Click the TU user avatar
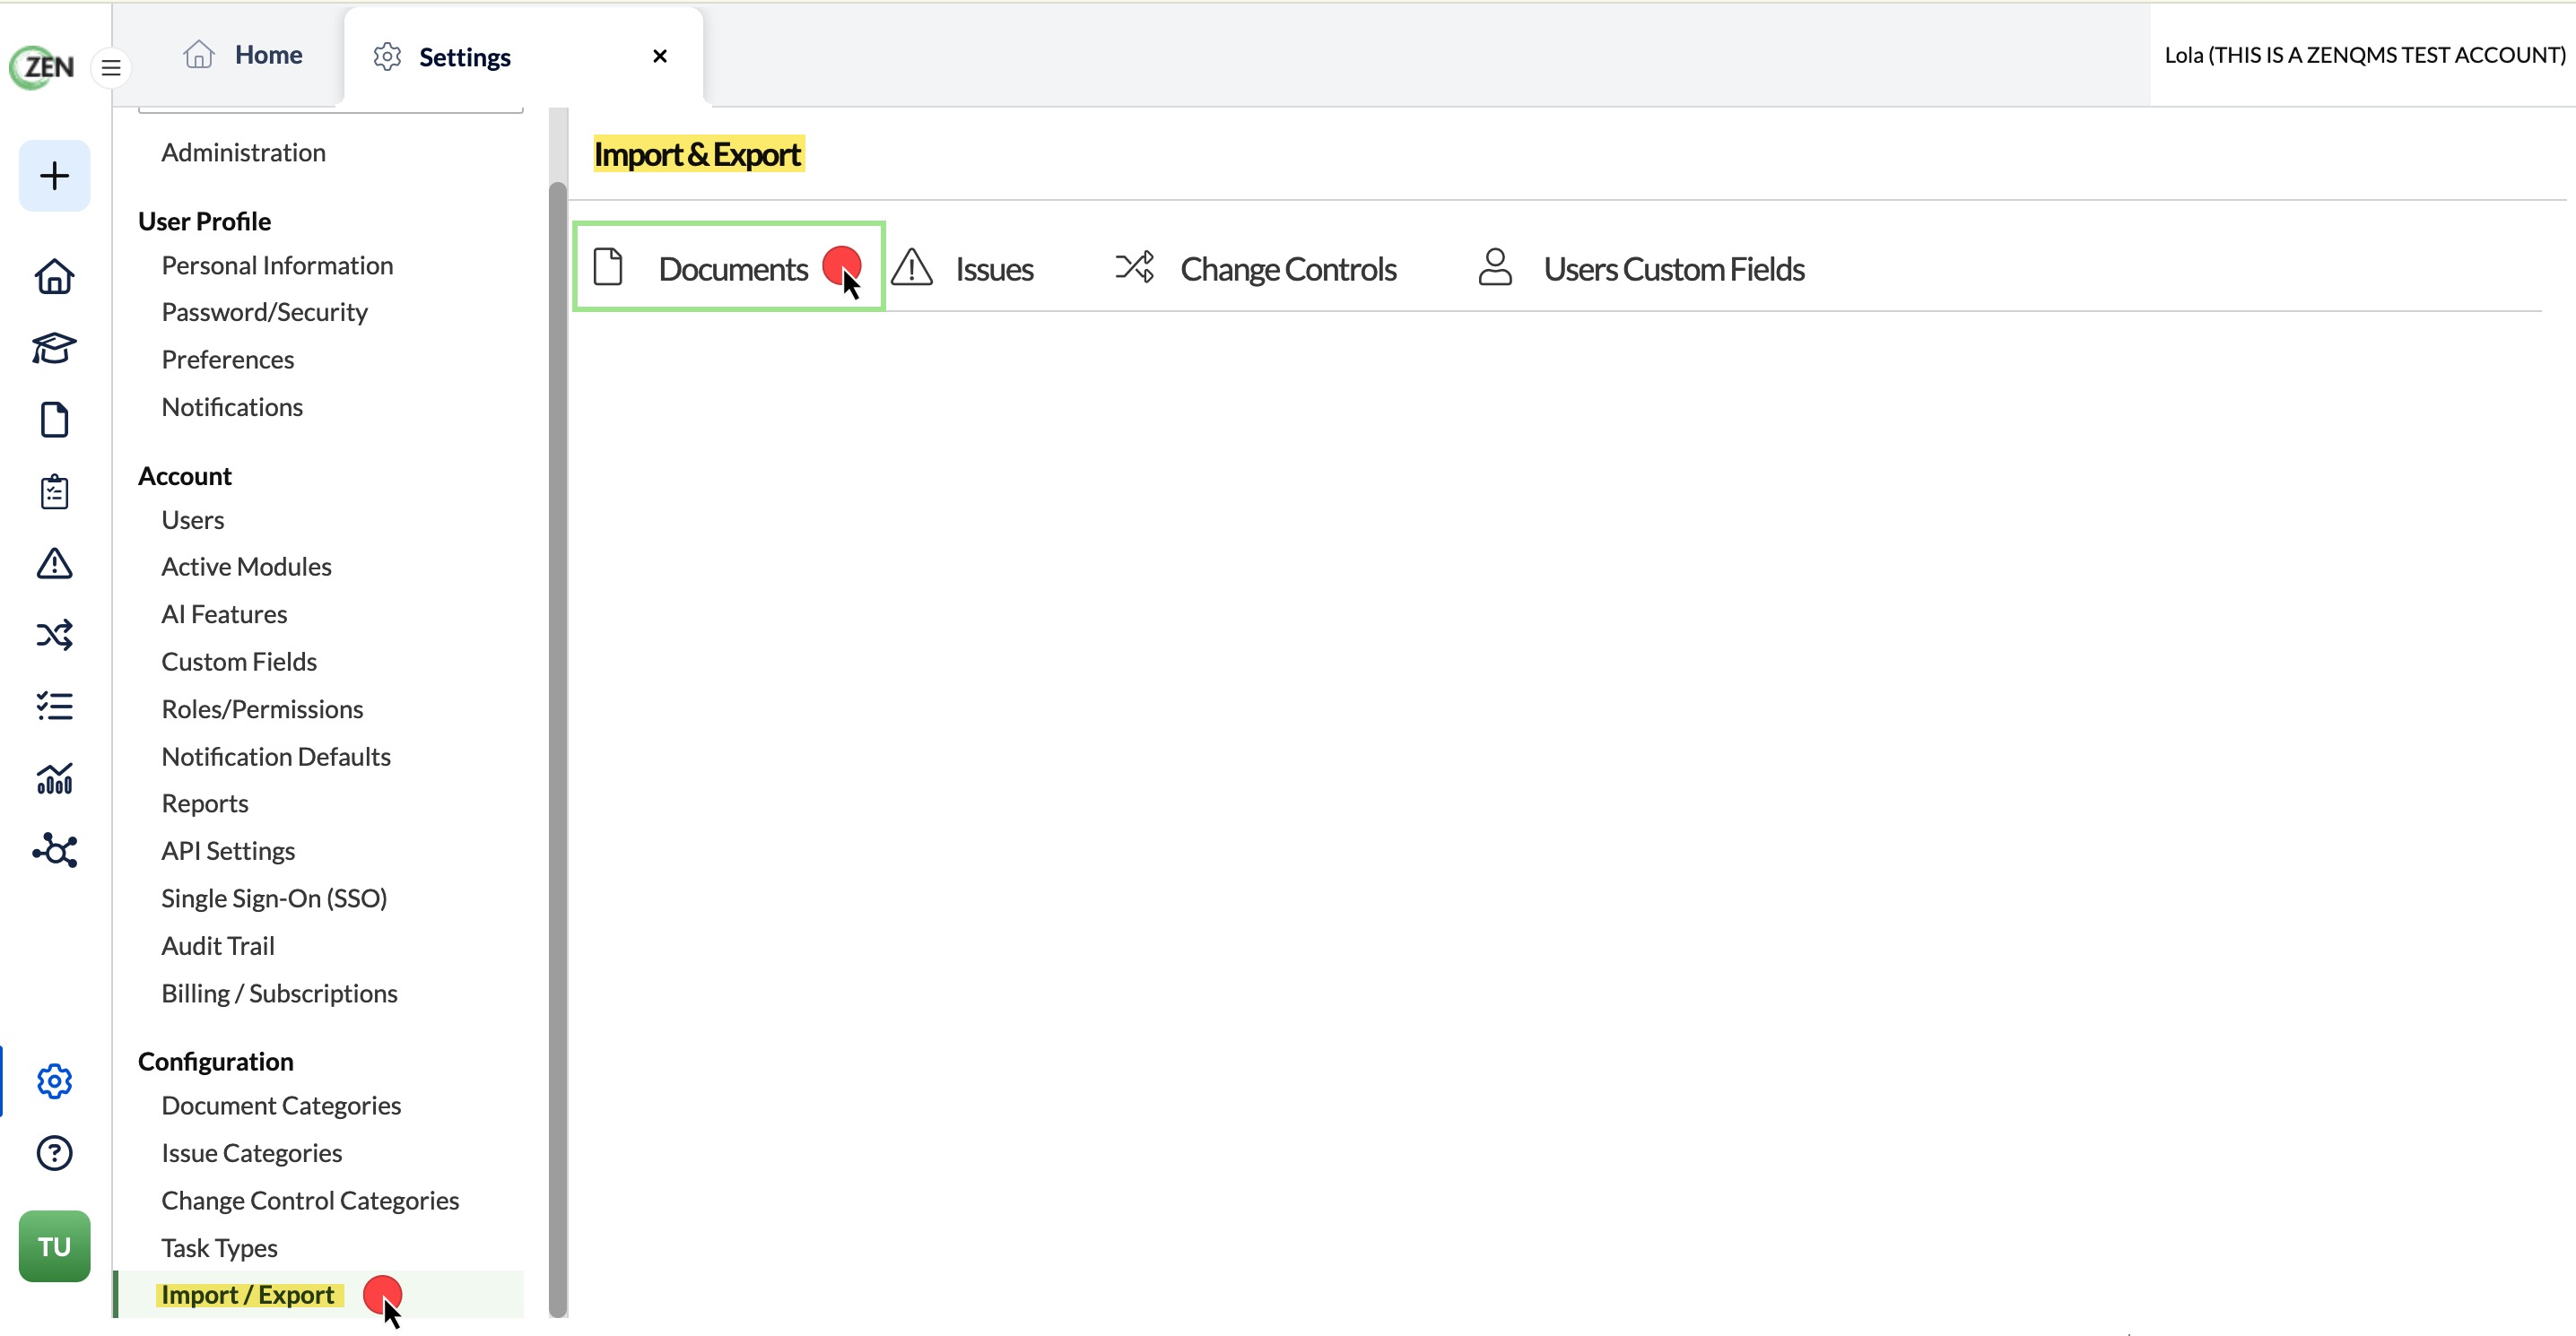 click(x=54, y=1247)
